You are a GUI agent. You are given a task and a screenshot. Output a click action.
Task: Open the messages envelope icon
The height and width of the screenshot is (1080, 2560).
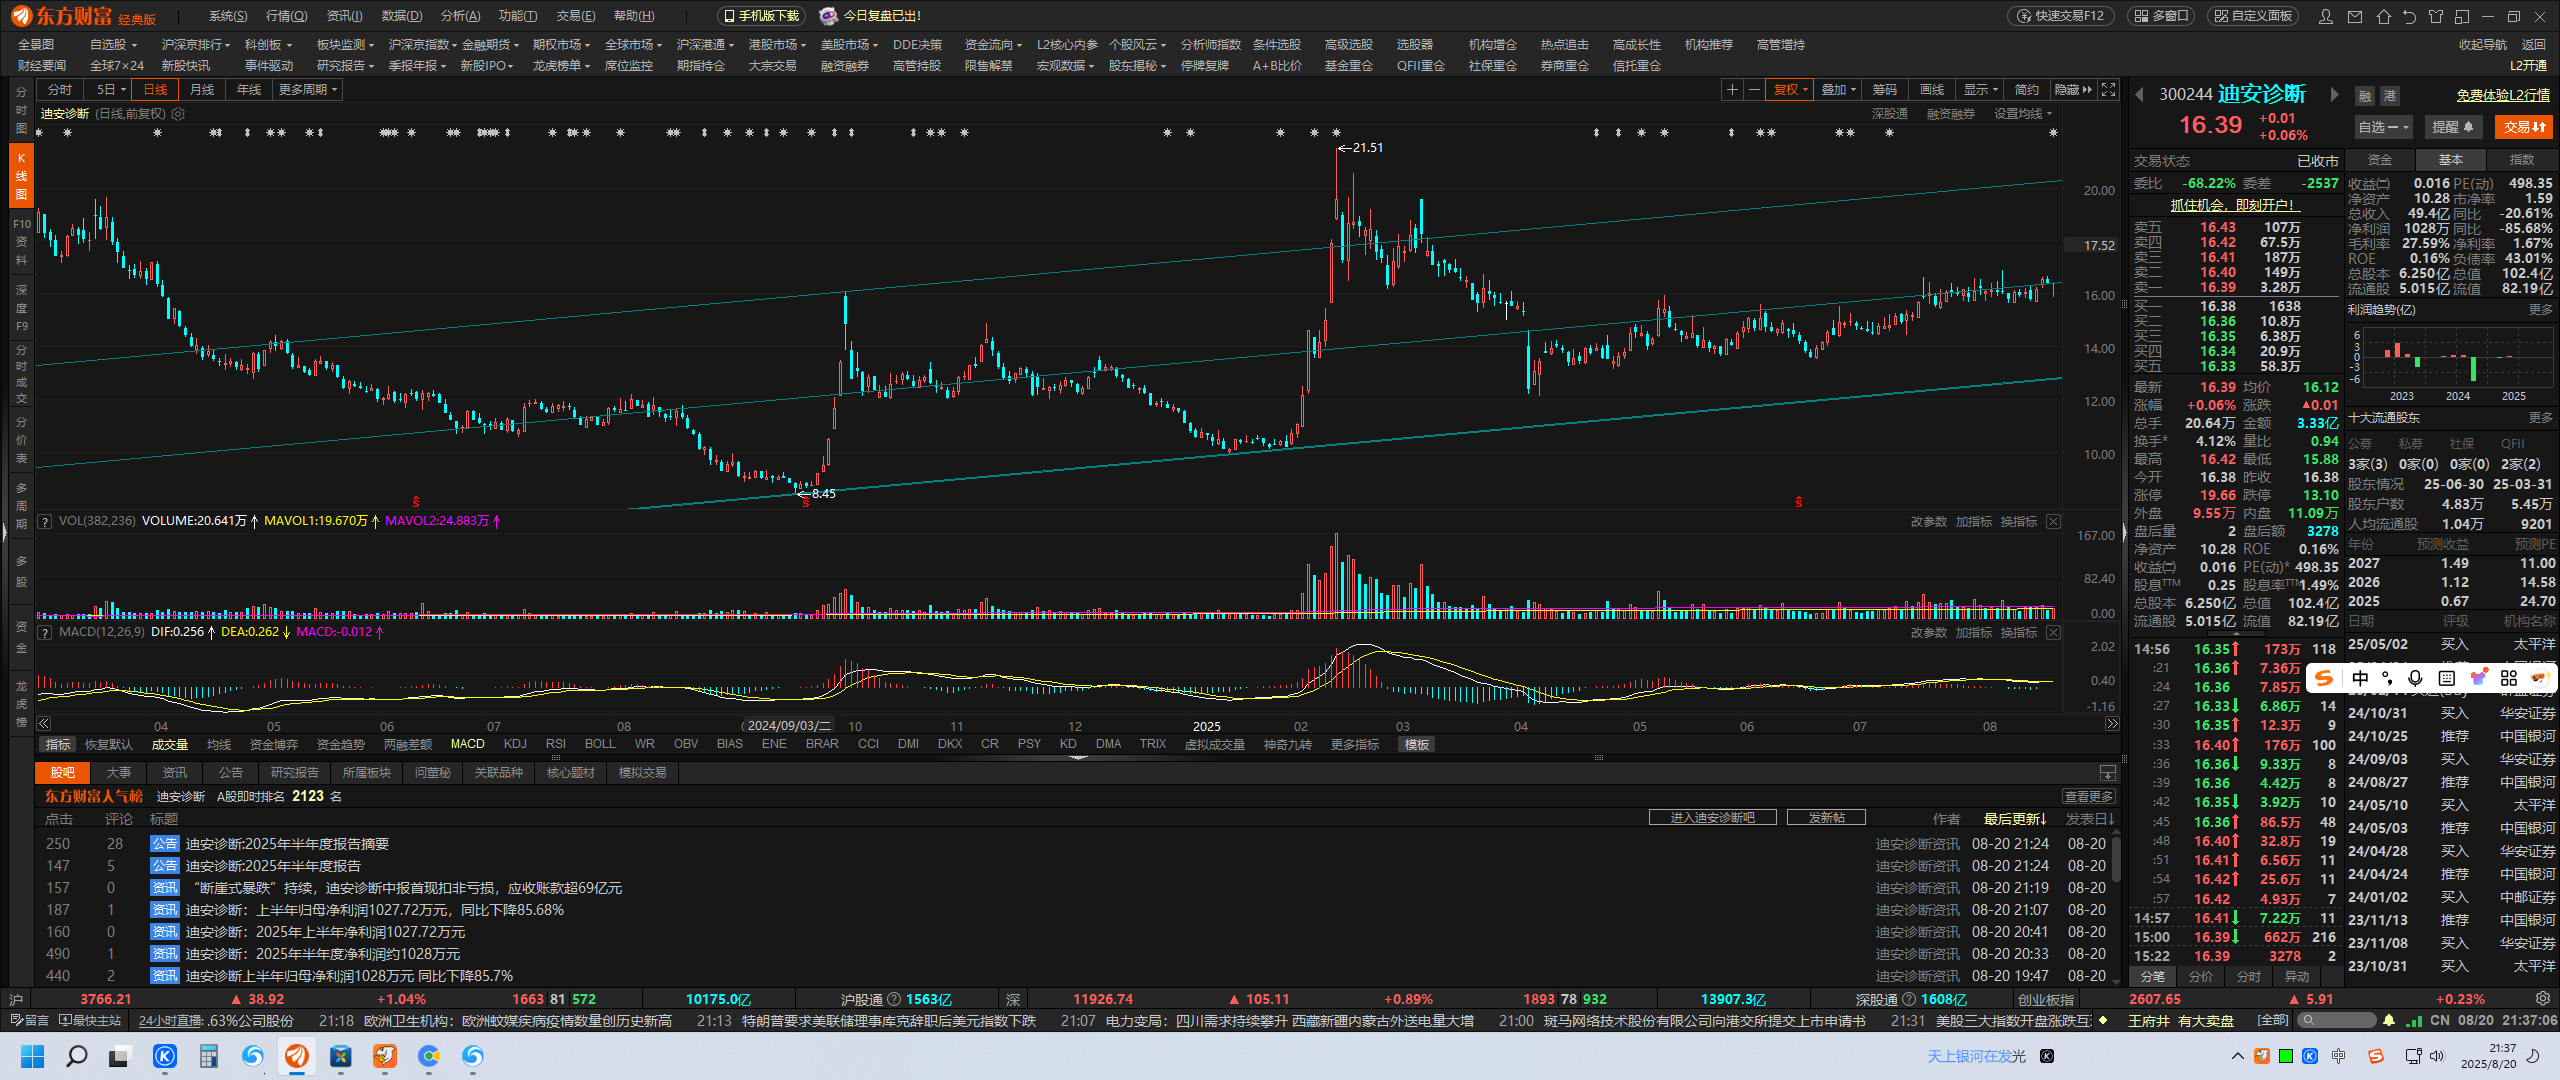(2355, 16)
